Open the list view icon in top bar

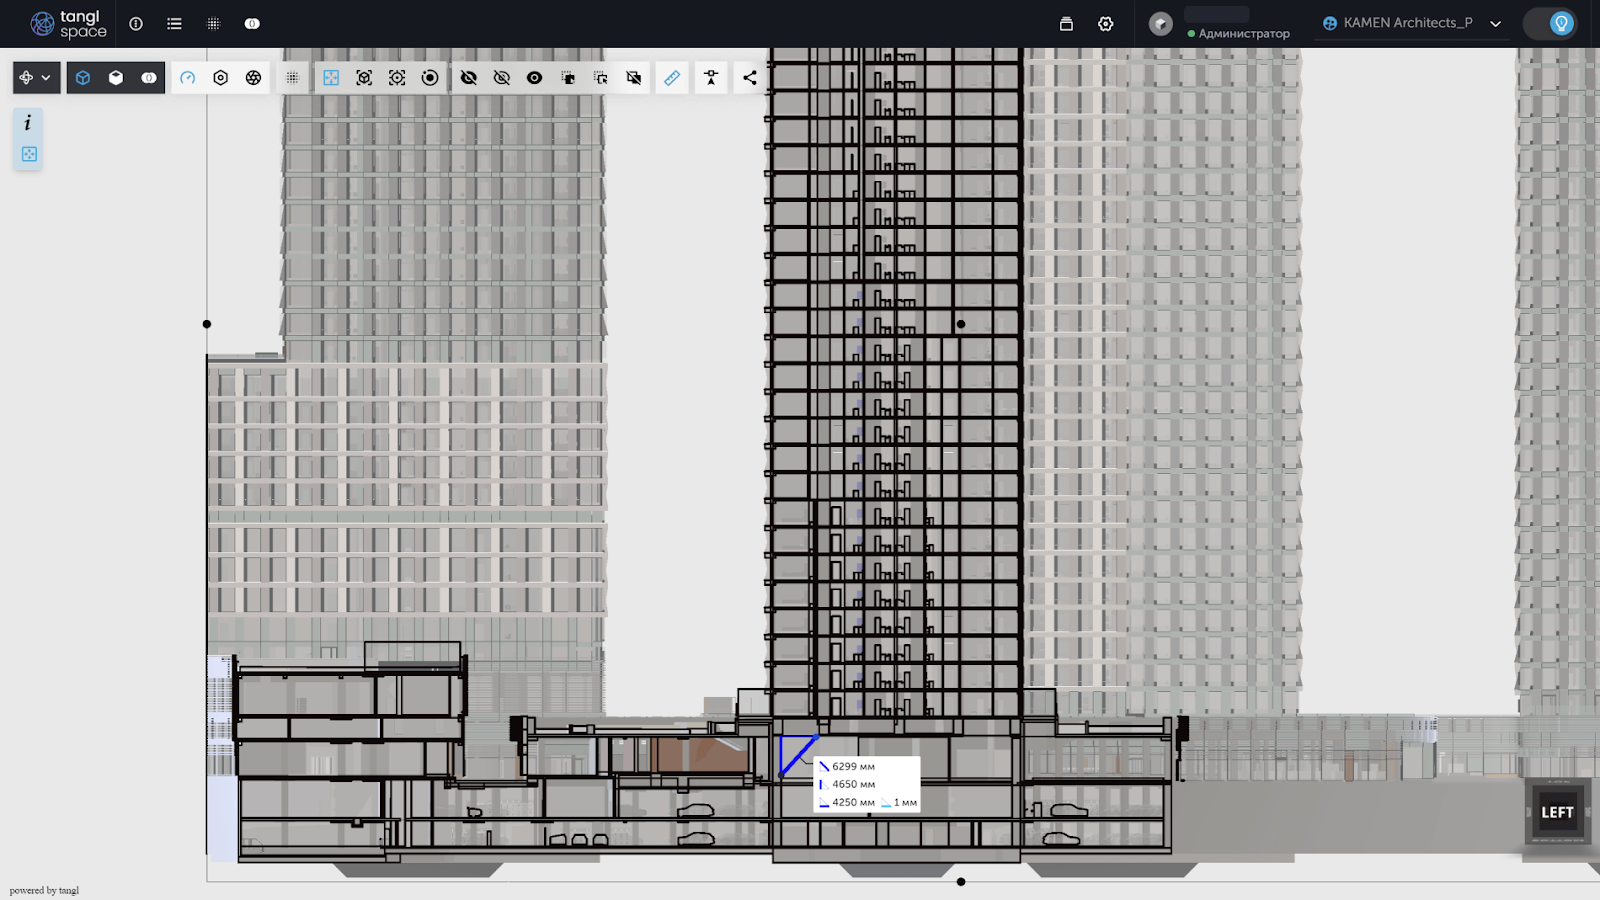pyautogui.click(x=174, y=24)
